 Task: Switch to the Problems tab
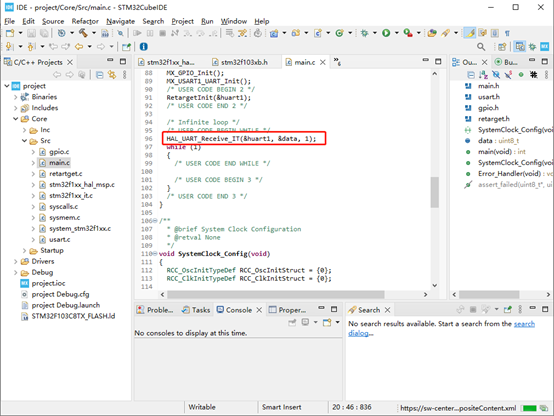[155, 310]
